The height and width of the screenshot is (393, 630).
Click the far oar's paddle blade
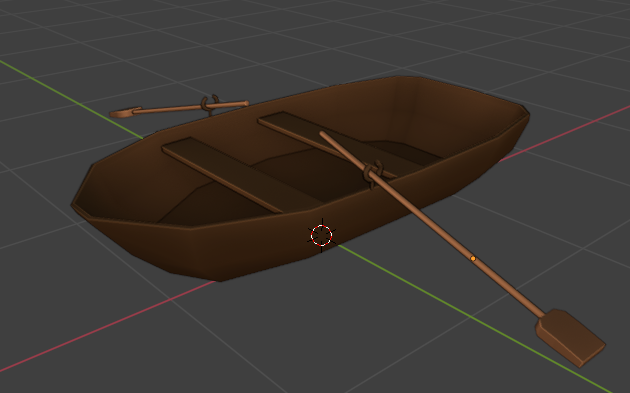coord(125,112)
